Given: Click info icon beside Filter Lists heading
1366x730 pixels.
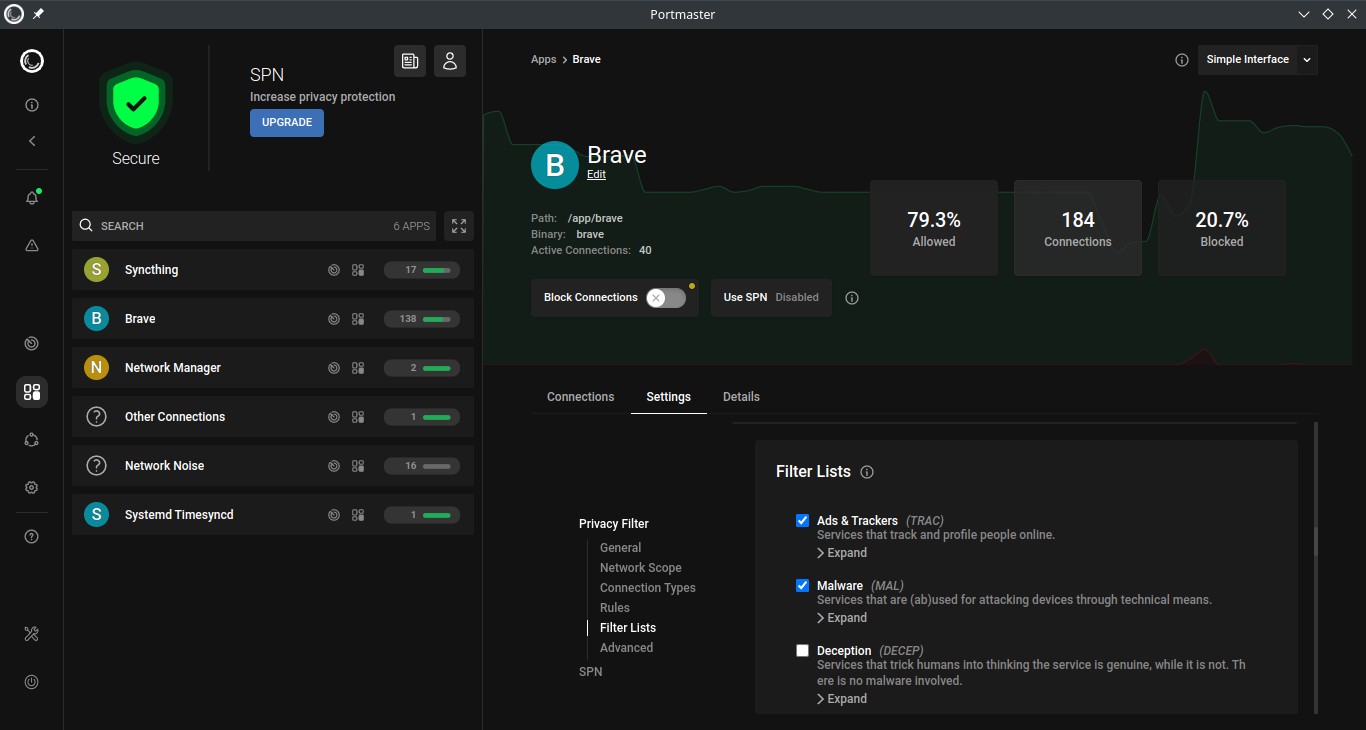Looking at the screenshot, I should pyautogui.click(x=867, y=472).
